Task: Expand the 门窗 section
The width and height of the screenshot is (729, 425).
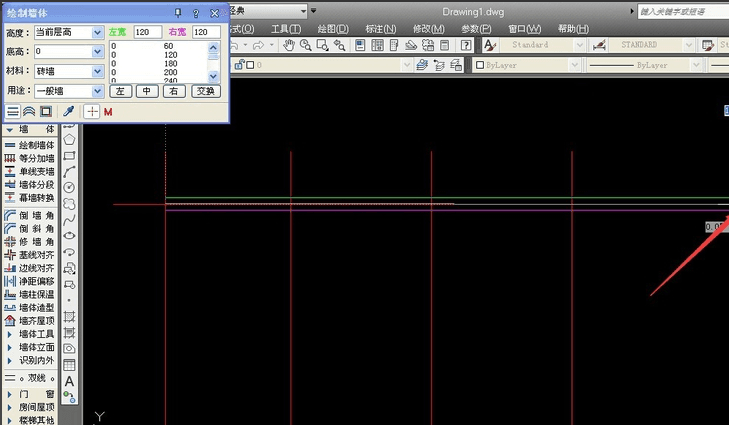Action: 30,394
